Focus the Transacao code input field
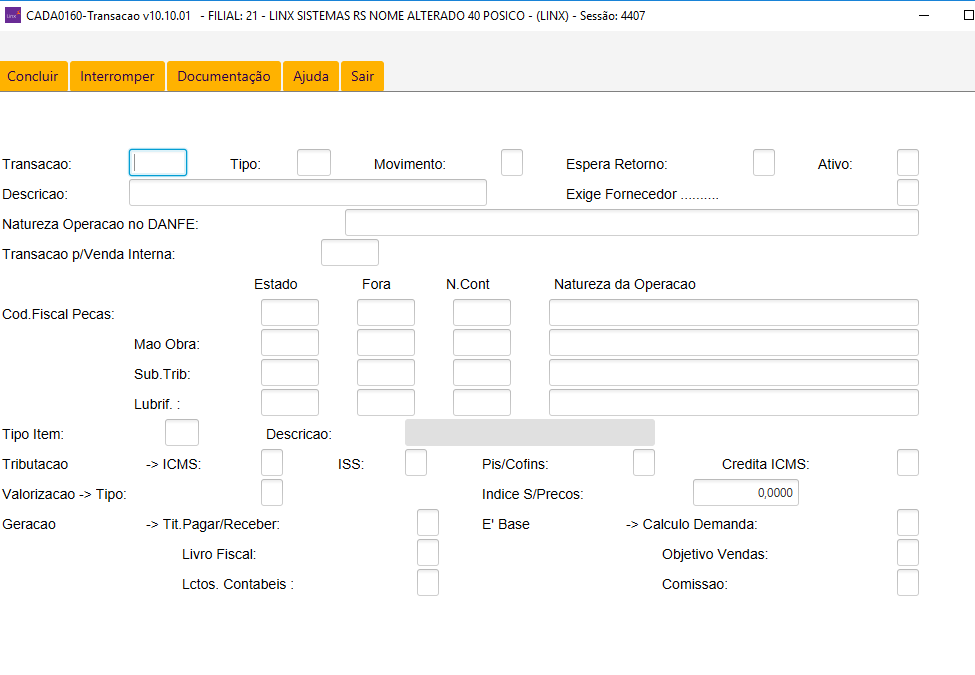 click(158, 163)
